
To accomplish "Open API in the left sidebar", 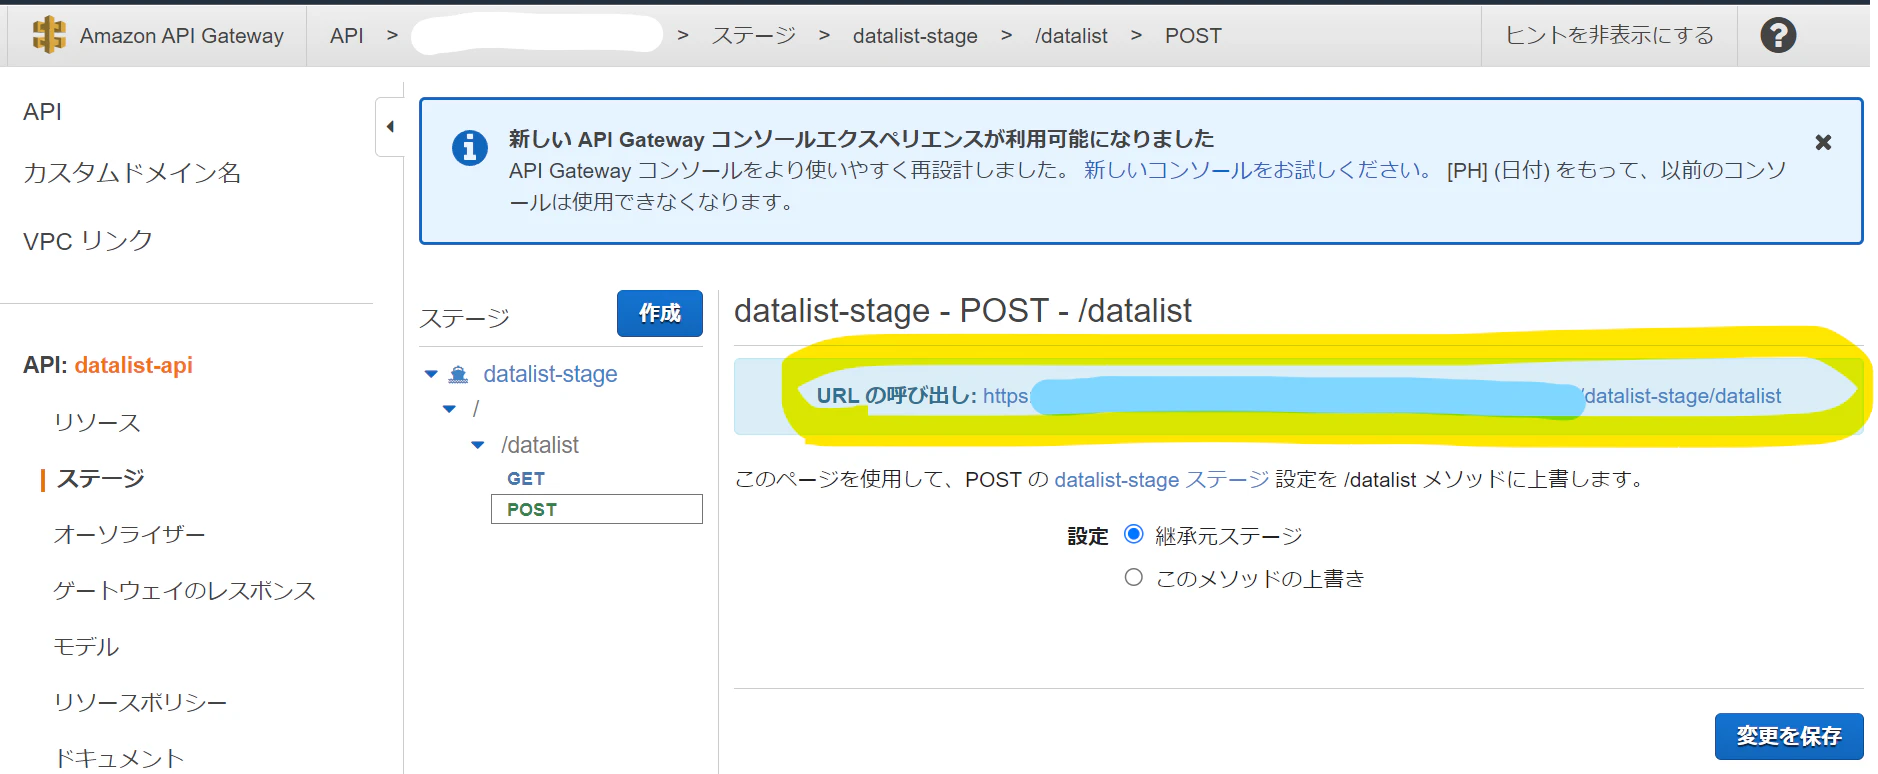I will tap(42, 111).
